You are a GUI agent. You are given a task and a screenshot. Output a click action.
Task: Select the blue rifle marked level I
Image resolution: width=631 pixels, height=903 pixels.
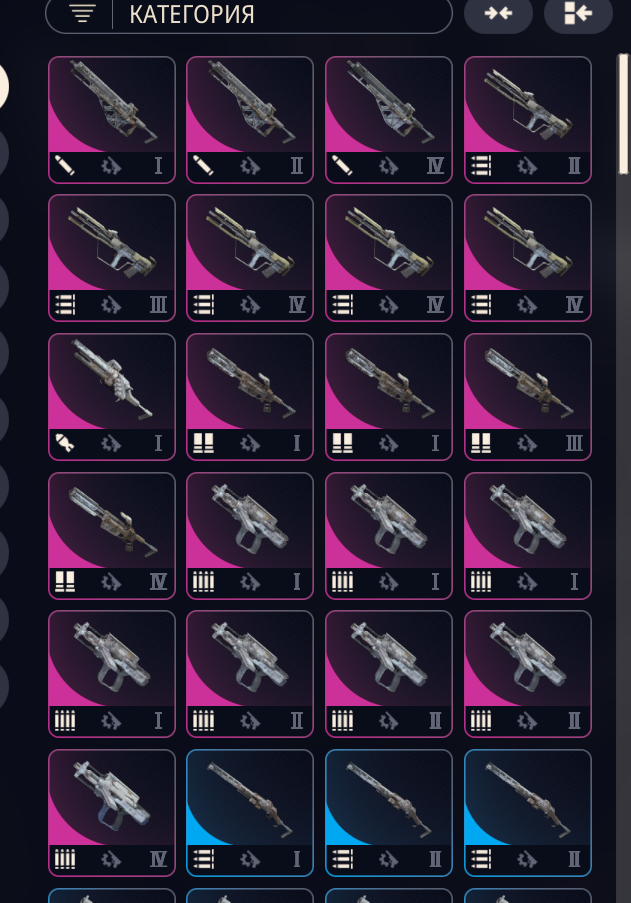click(x=250, y=813)
